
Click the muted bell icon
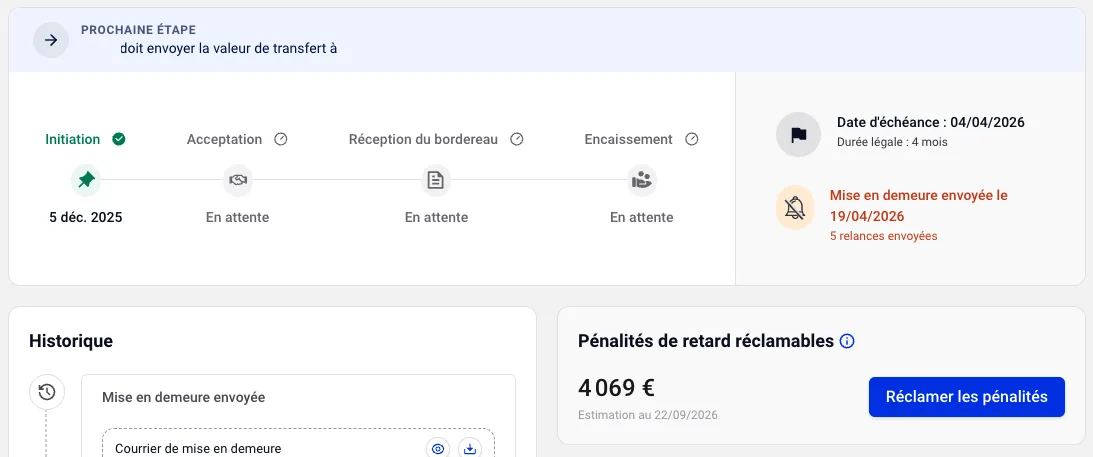(x=795, y=208)
